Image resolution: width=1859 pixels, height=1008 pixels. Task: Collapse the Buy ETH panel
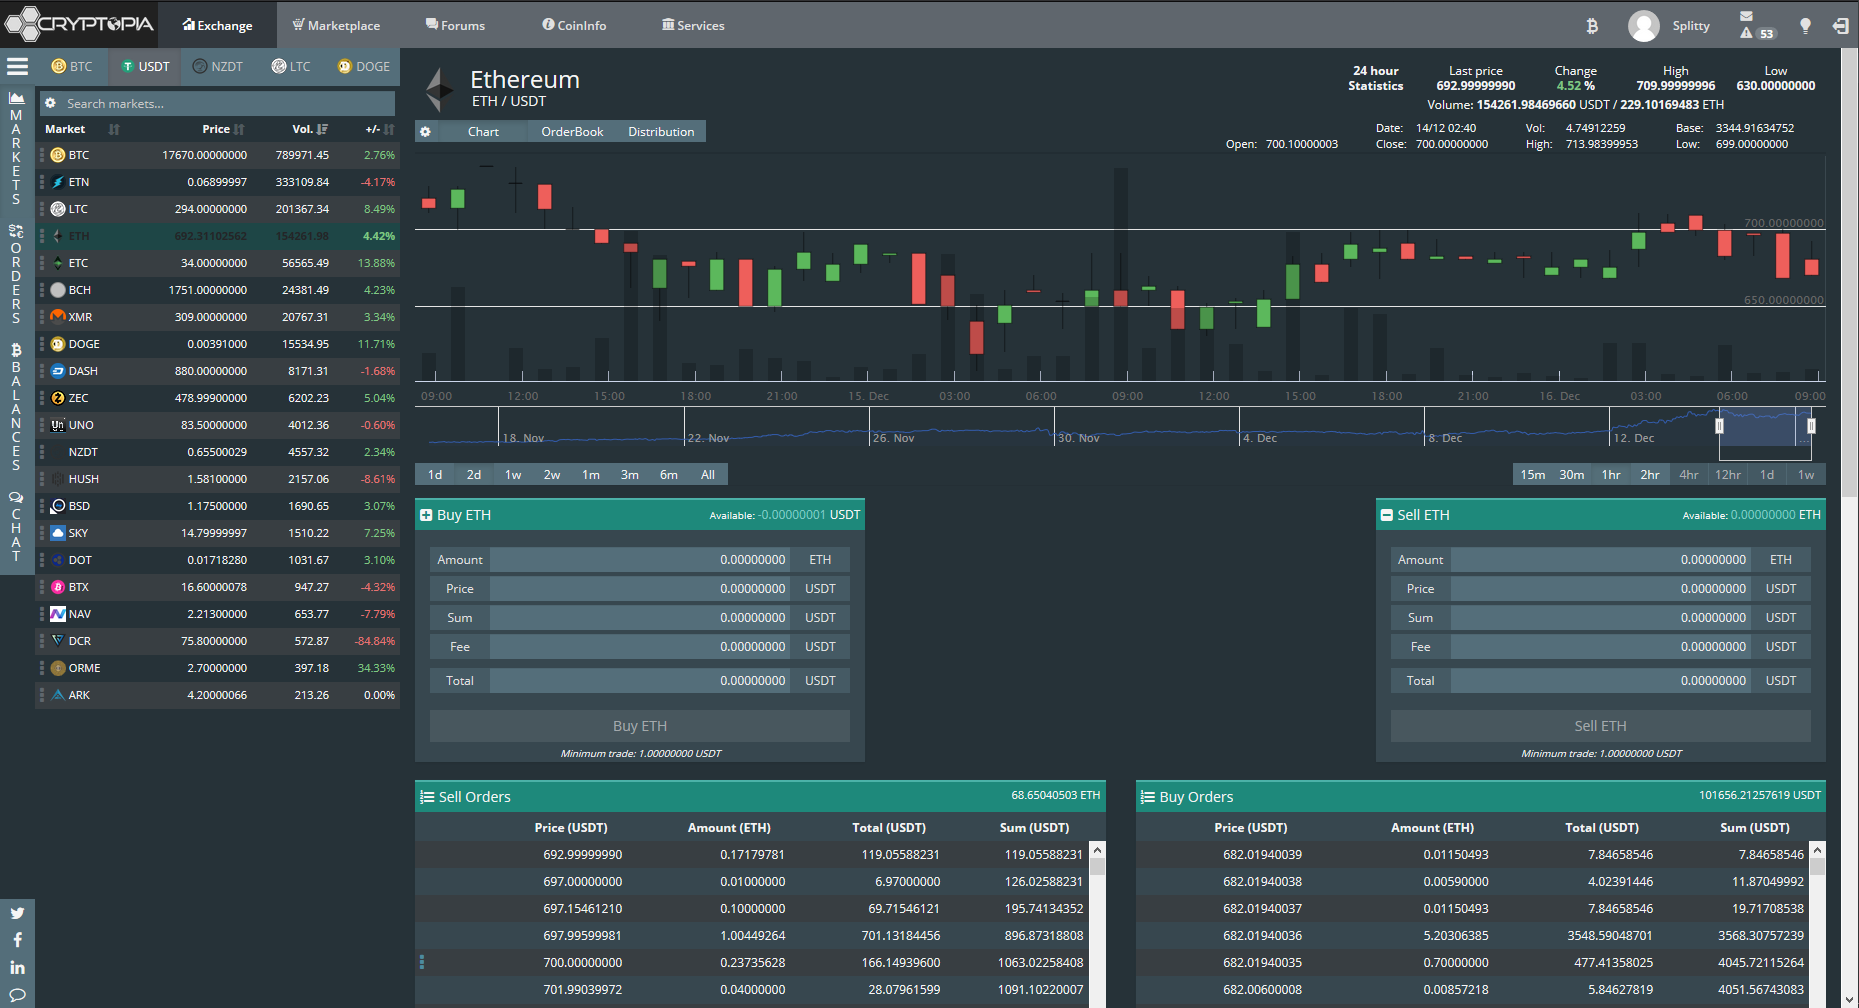[426, 515]
